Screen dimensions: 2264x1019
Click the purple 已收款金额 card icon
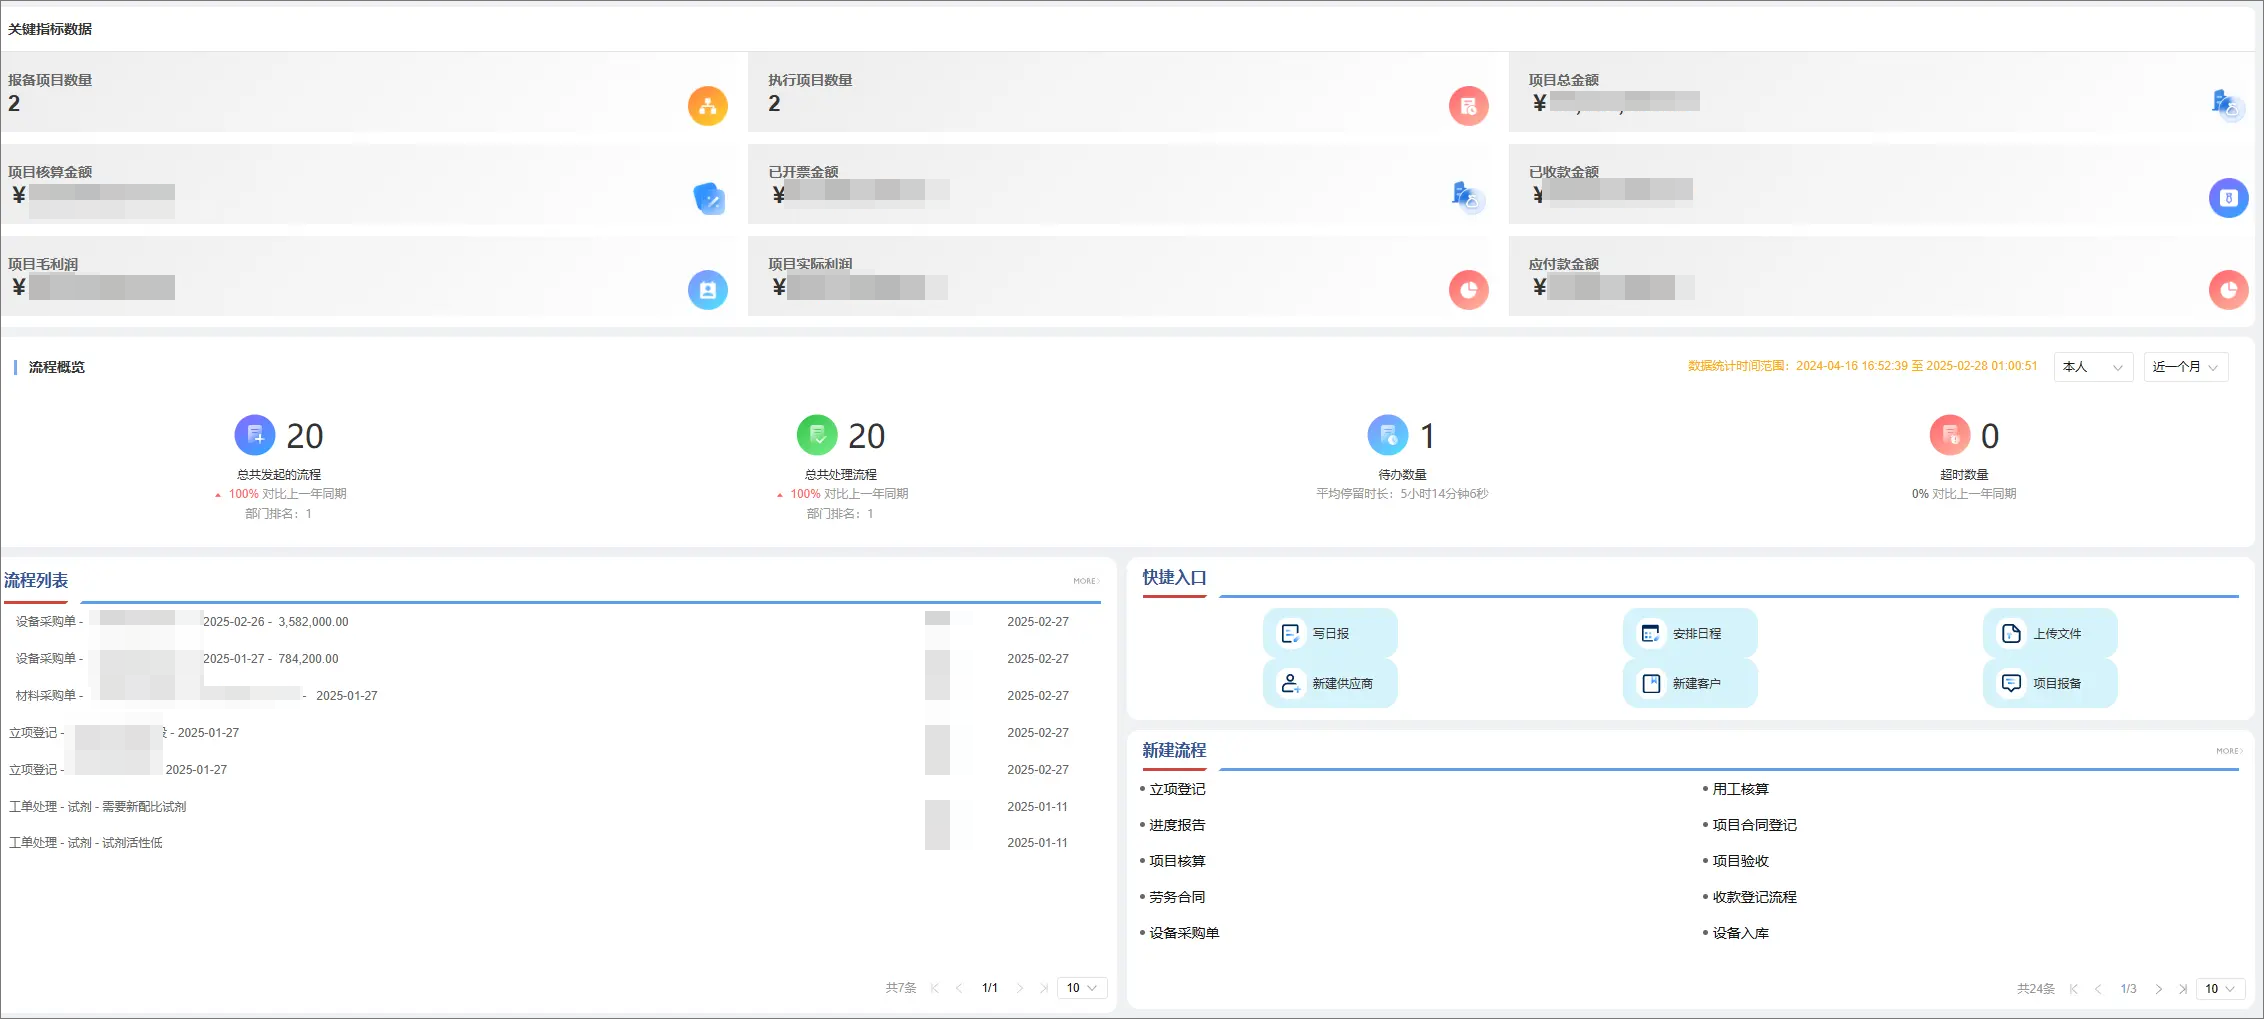(x=2228, y=198)
